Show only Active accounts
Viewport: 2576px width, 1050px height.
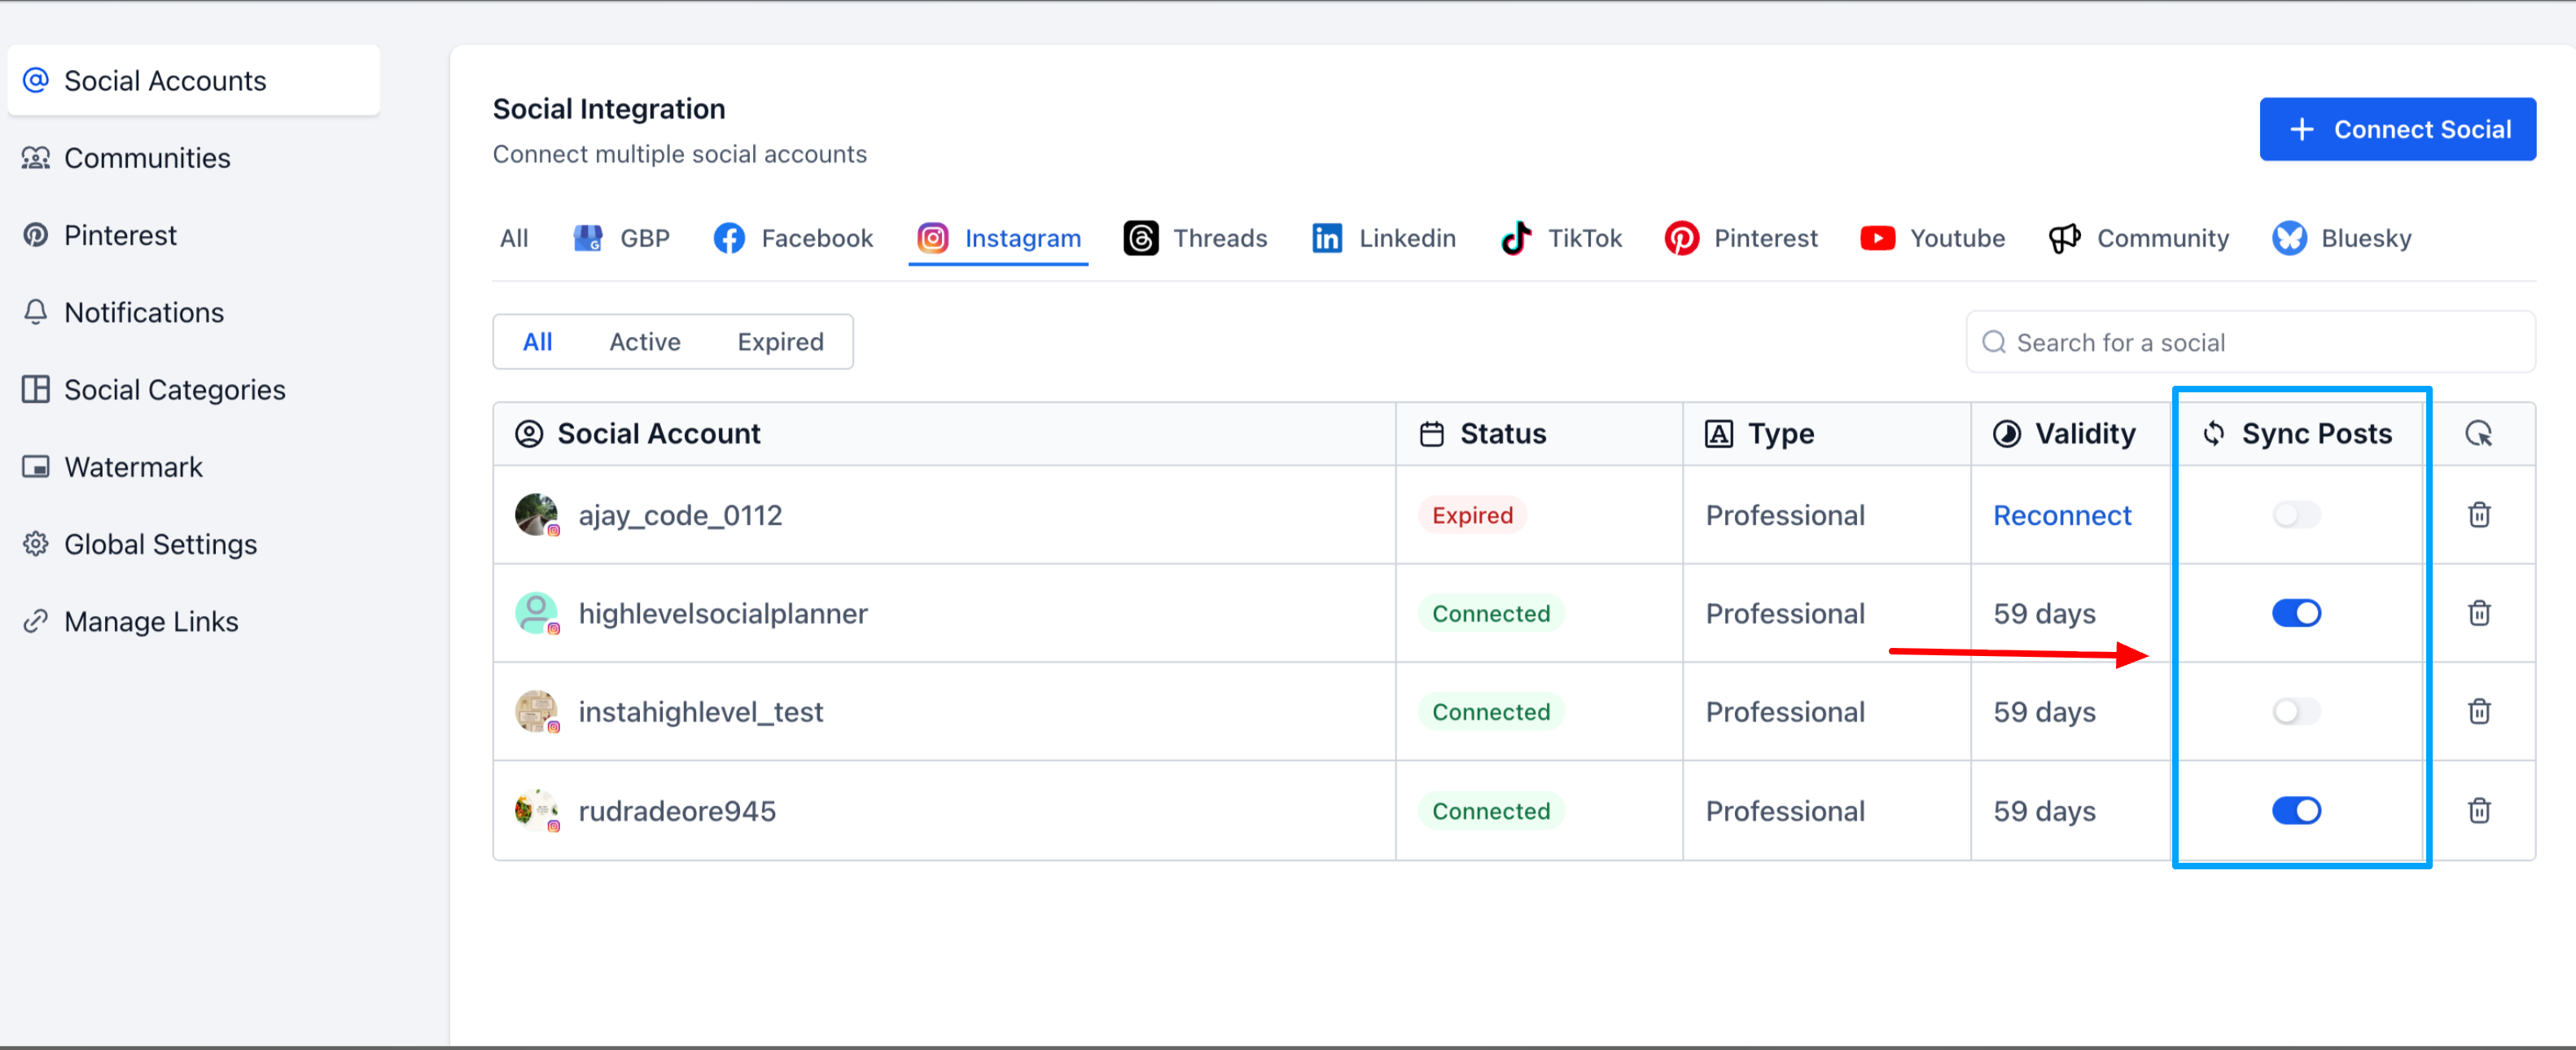click(645, 342)
